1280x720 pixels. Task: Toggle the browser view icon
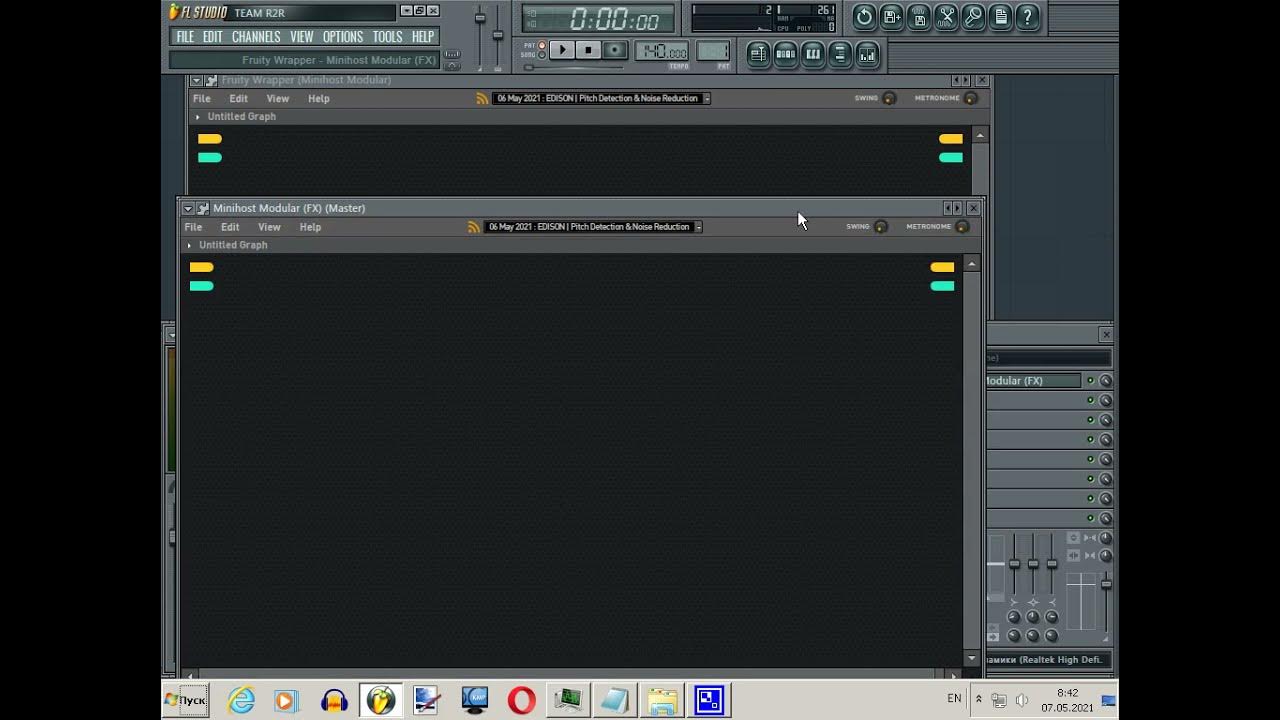pyautogui.click(x=840, y=55)
